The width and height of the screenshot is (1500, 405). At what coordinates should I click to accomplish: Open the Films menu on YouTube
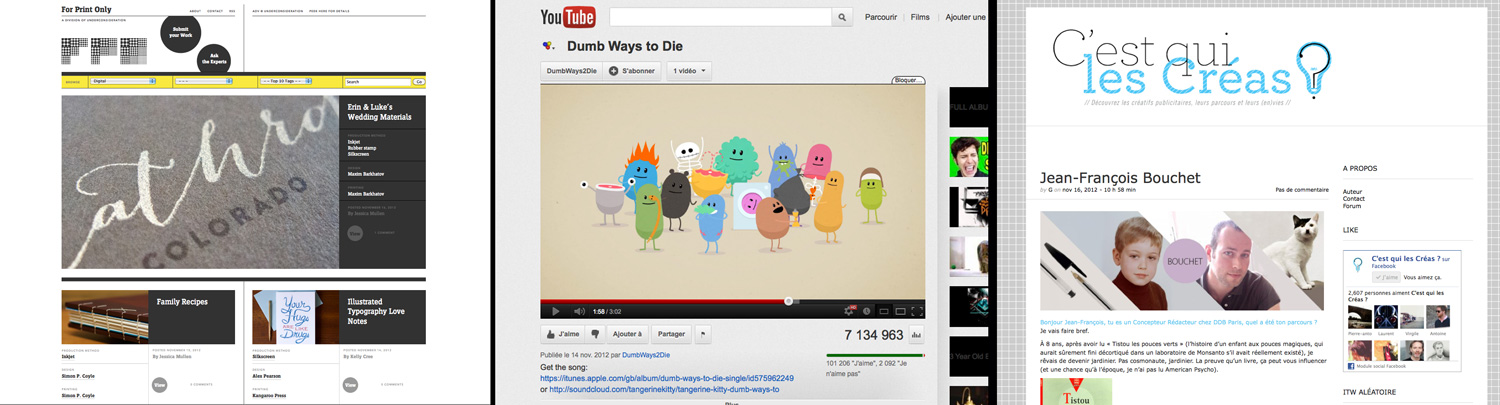920,17
